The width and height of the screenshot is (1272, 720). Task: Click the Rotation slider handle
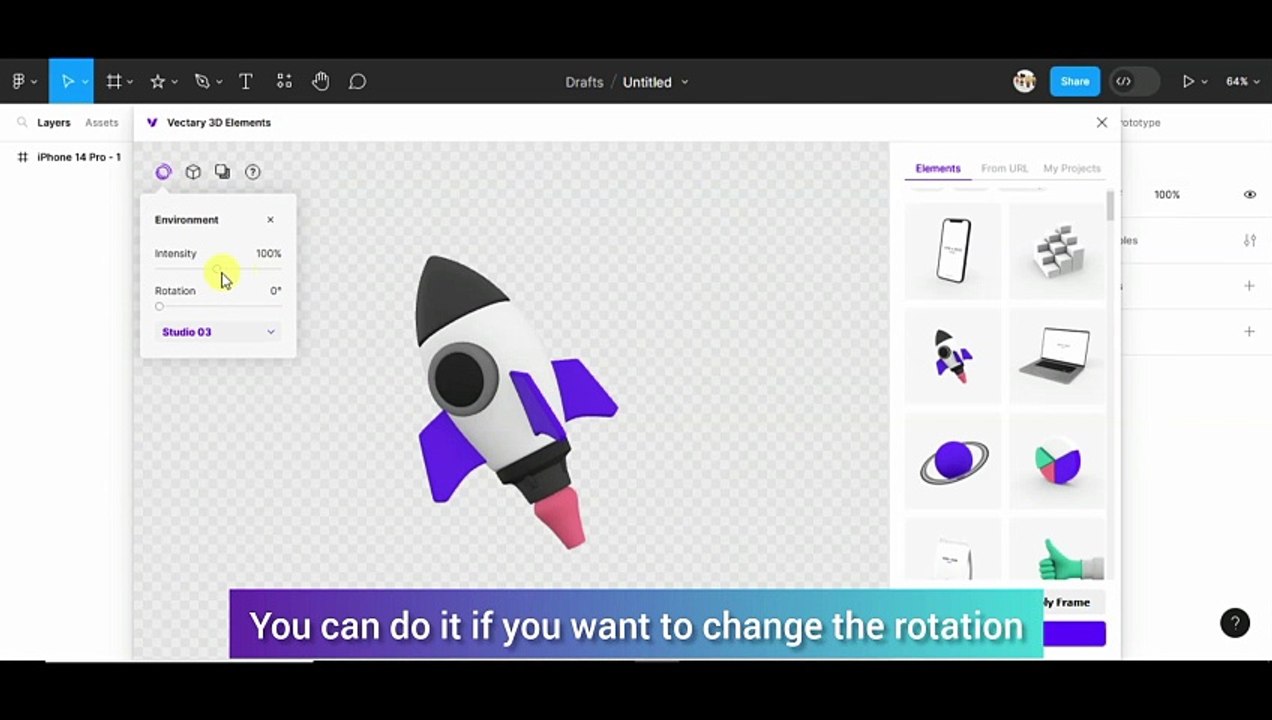coord(159,306)
